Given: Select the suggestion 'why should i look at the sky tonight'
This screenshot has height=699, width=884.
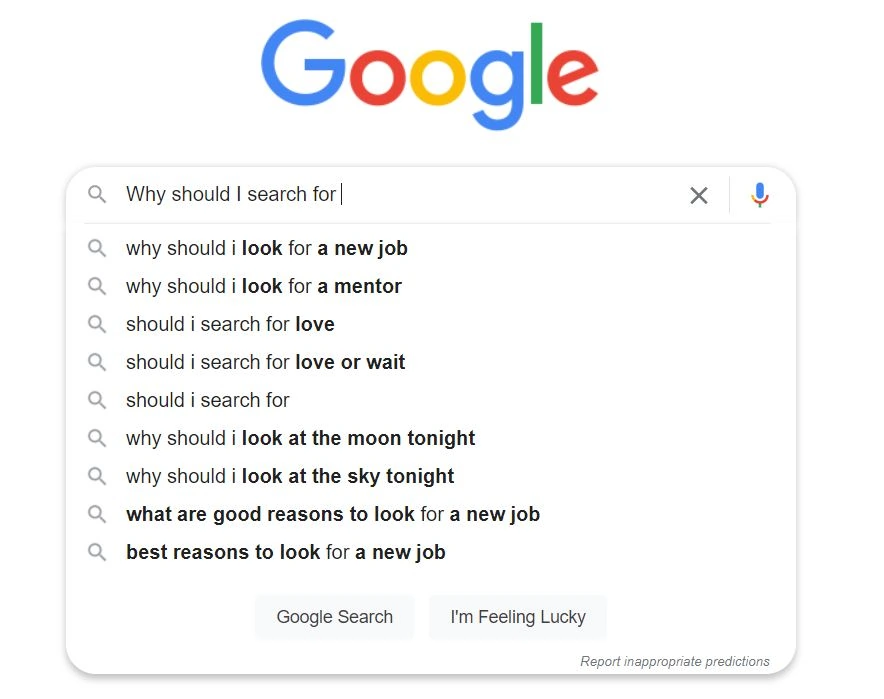Looking at the screenshot, I should point(289,476).
